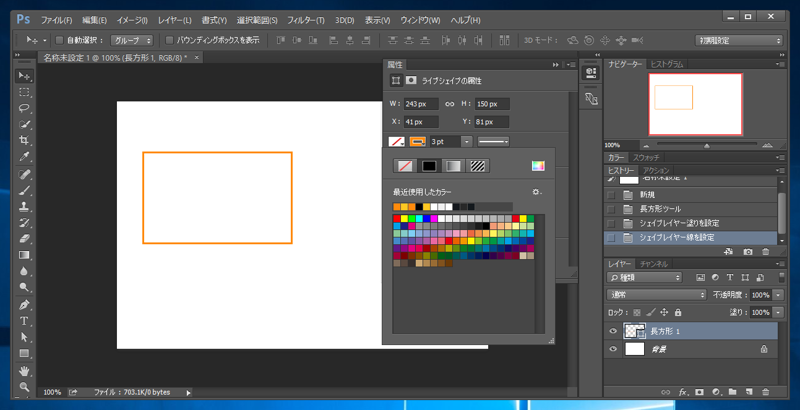Image resolution: width=800 pixels, height=410 pixels.
Task: Select the Move tool in the toolbox
Action: click(x=24, y=76)
